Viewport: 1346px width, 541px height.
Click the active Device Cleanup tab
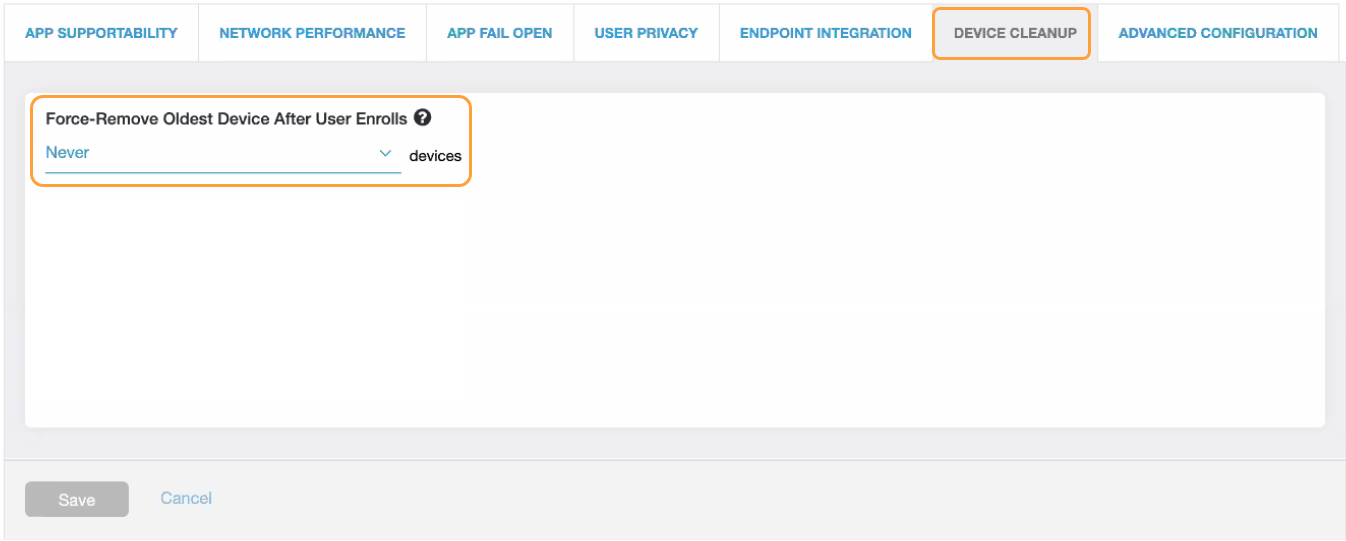1014,33
